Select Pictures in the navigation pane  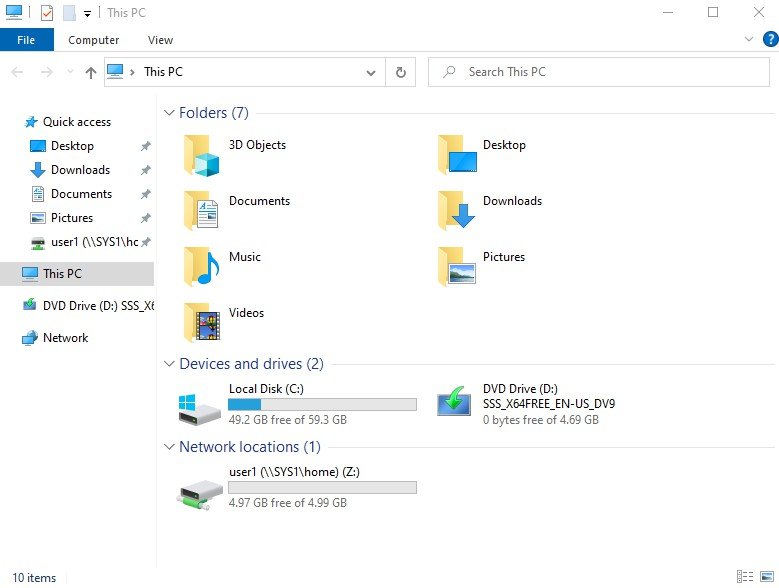click(72, 218)
